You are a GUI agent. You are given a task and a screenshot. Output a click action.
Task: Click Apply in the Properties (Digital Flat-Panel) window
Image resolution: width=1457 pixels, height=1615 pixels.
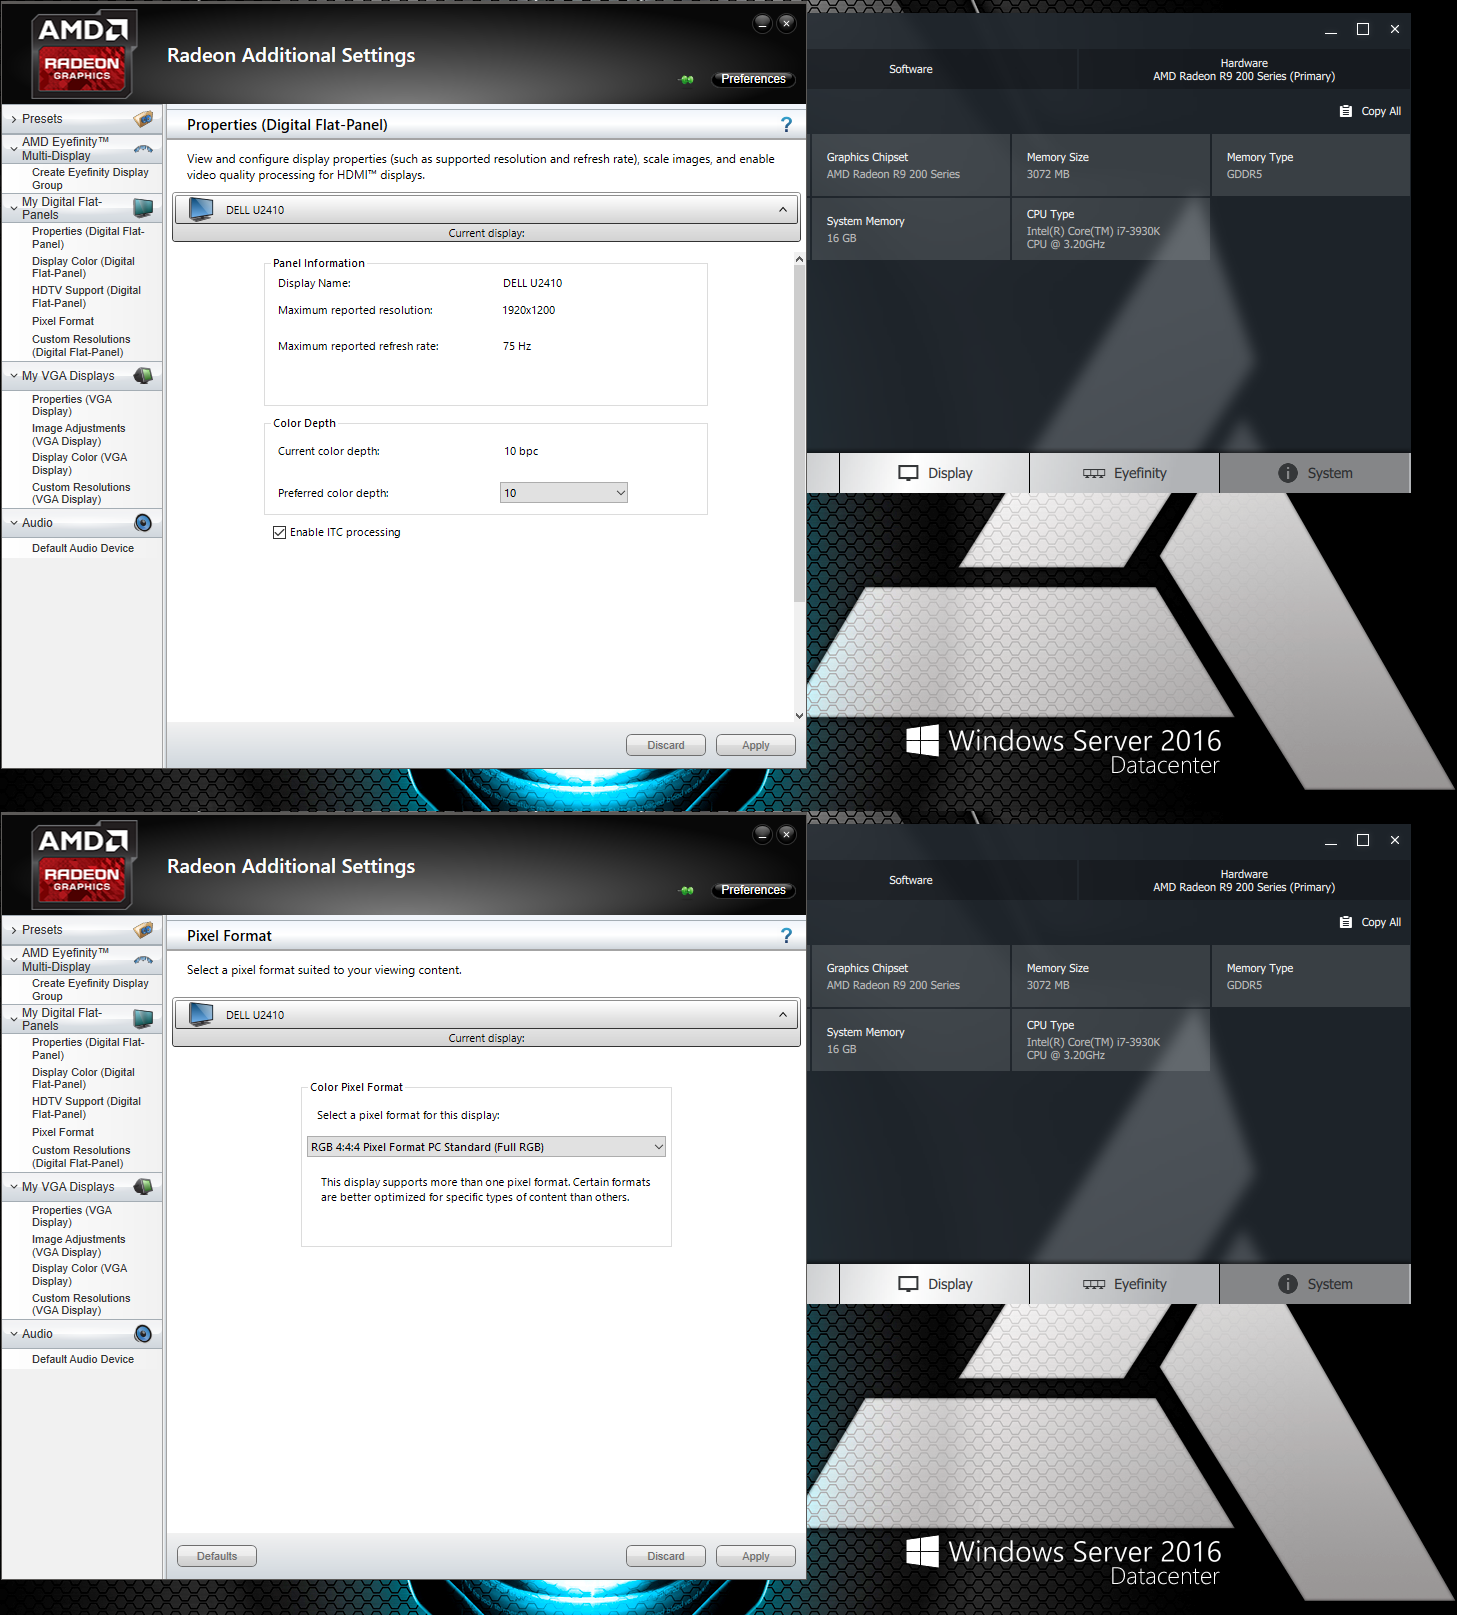click(756, 745)
